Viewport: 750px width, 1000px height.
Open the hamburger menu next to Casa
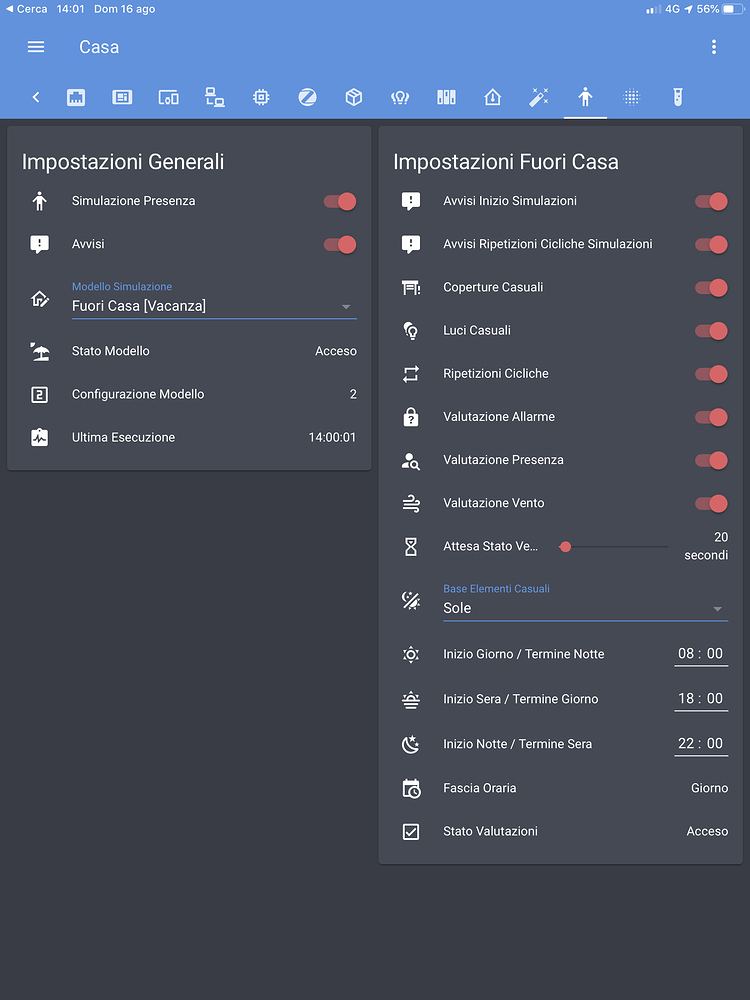point(35,46)
